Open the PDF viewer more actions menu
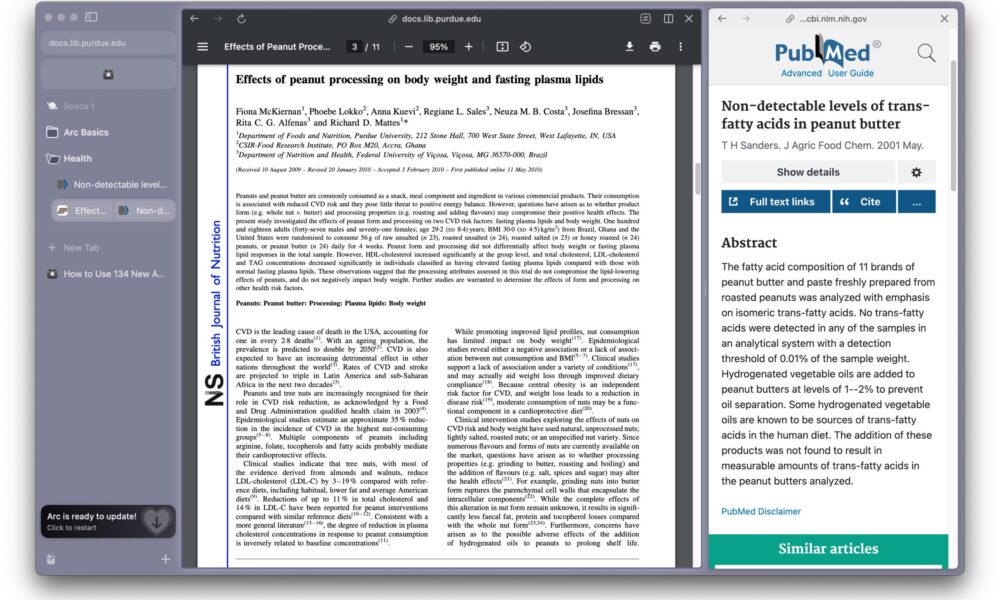 pos(680,47)
